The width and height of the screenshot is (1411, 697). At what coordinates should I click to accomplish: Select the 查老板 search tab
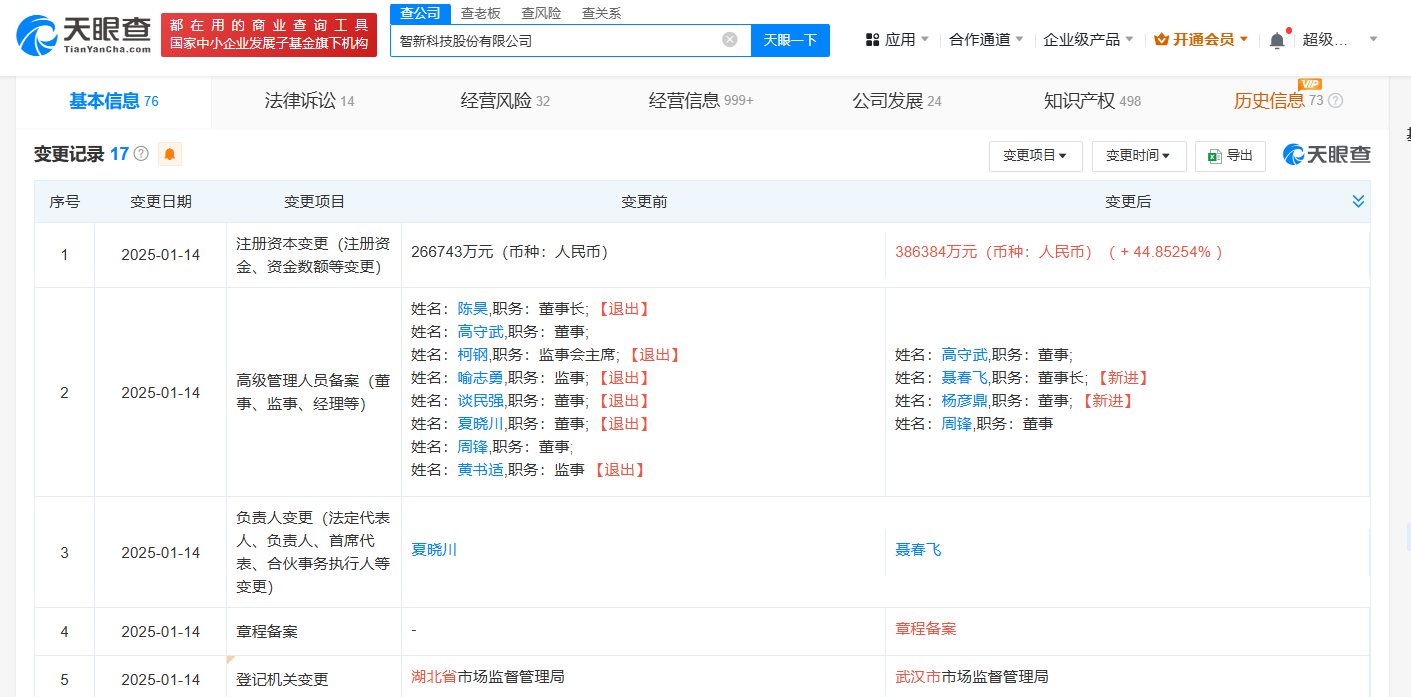pyautogui.click(x=480, y=13)
